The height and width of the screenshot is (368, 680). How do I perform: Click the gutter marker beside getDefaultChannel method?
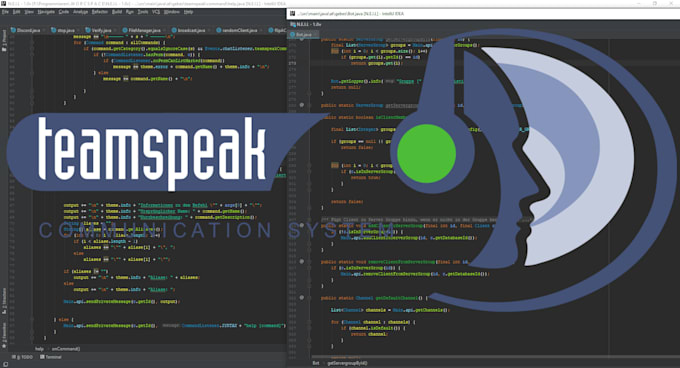pyautogui.click(x=302, y=298)
